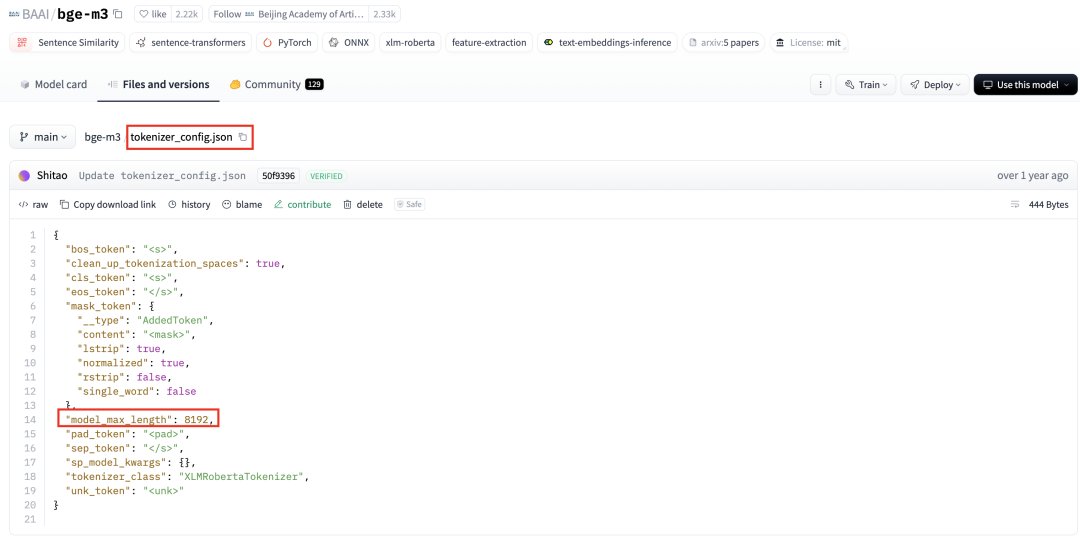
Task: Click the clean_up_tokenization_spaces line
Action: coord(174,263)
